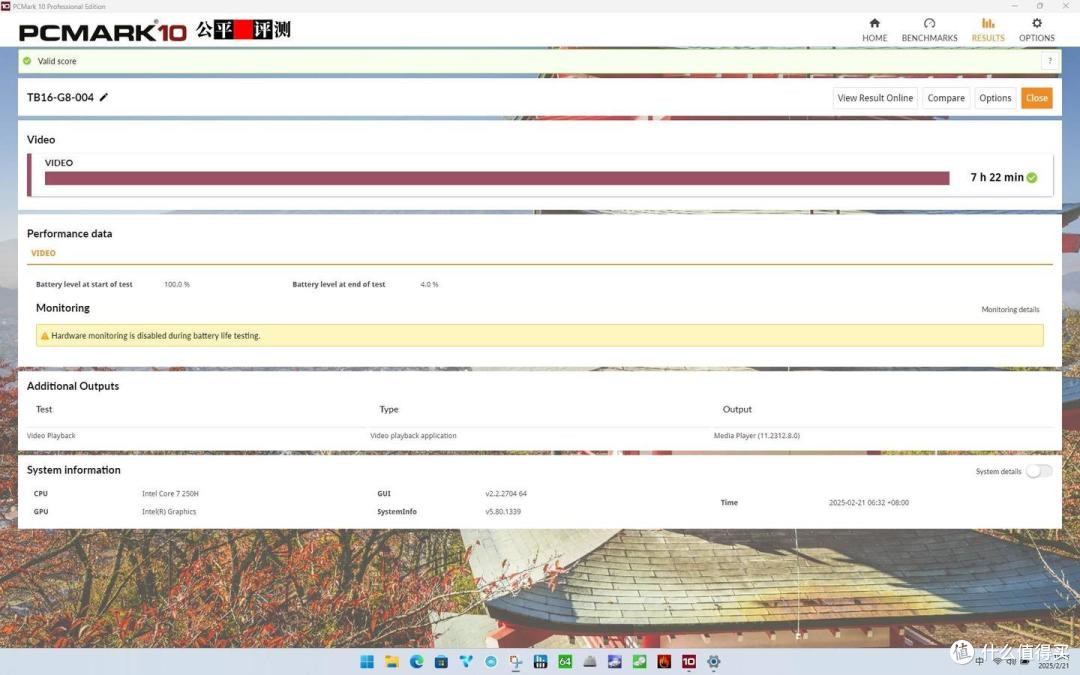The height and width of the screenshot is (675, 1080).
Task: Click the green 64 app taskbar icon
Action: click(x=565, y=661)
